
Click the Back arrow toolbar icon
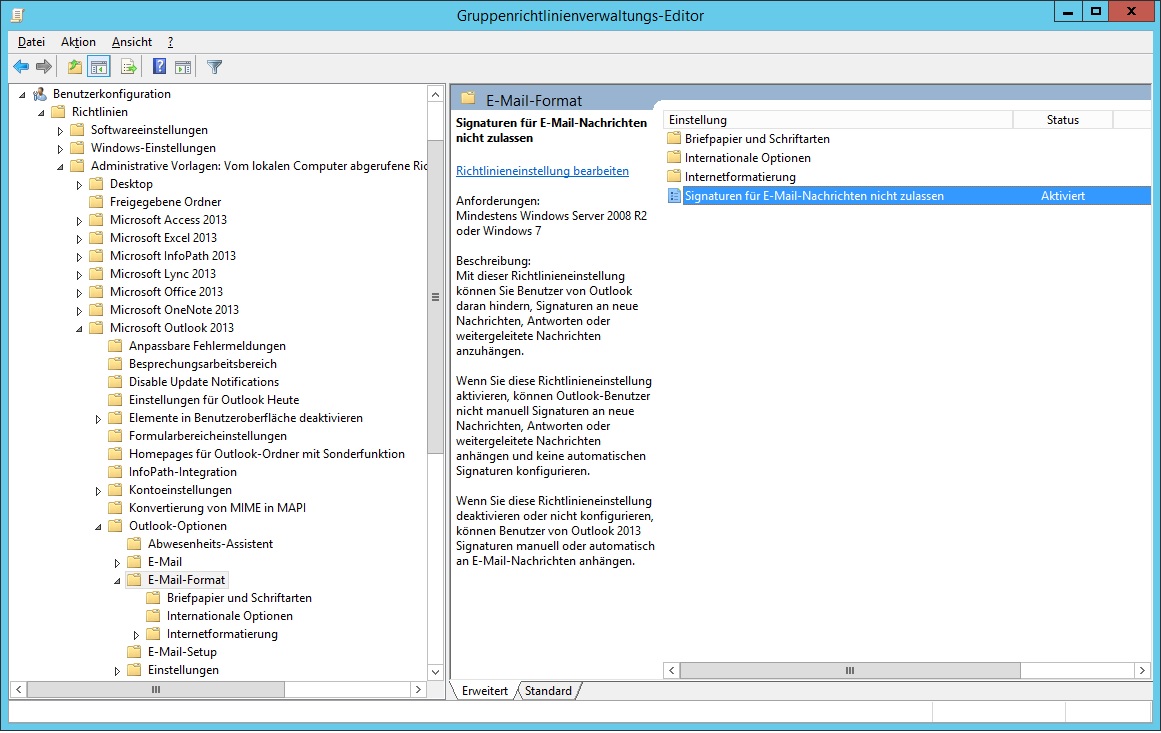(21, 67)
